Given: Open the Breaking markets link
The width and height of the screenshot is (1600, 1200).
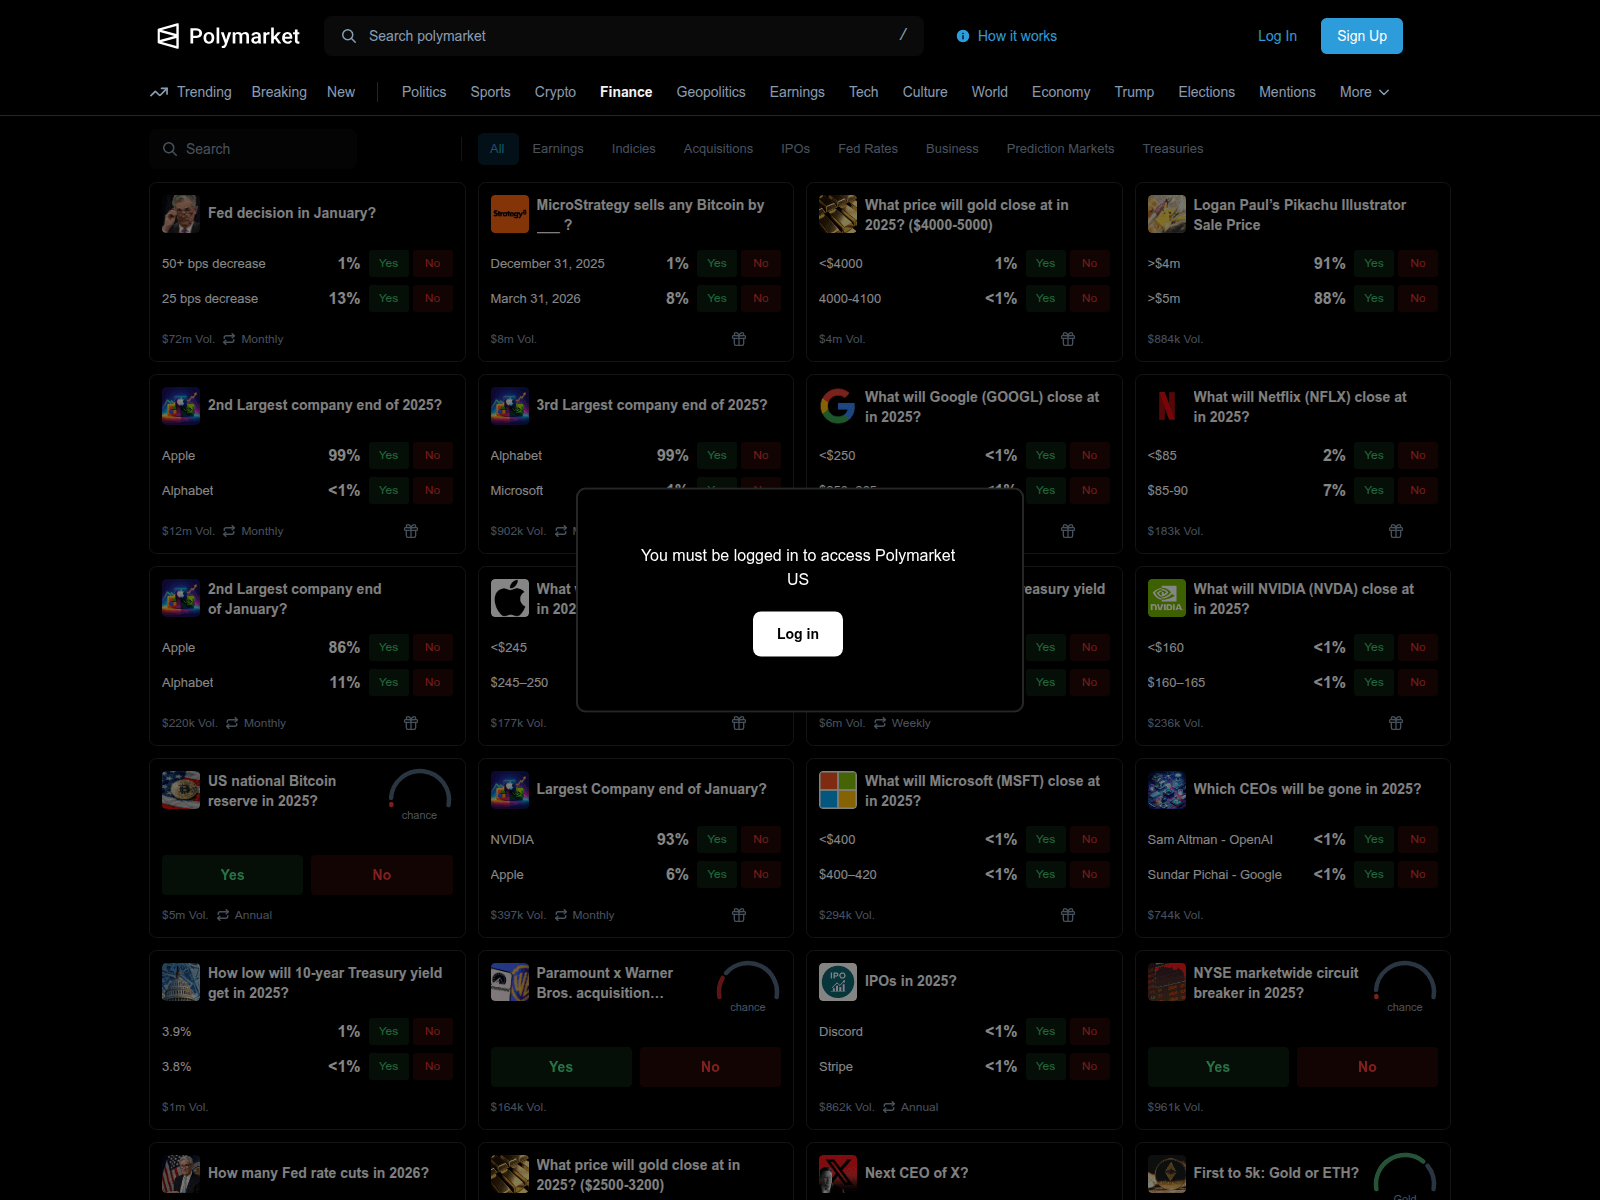Looking at the screenshot, I should (279, 92).
